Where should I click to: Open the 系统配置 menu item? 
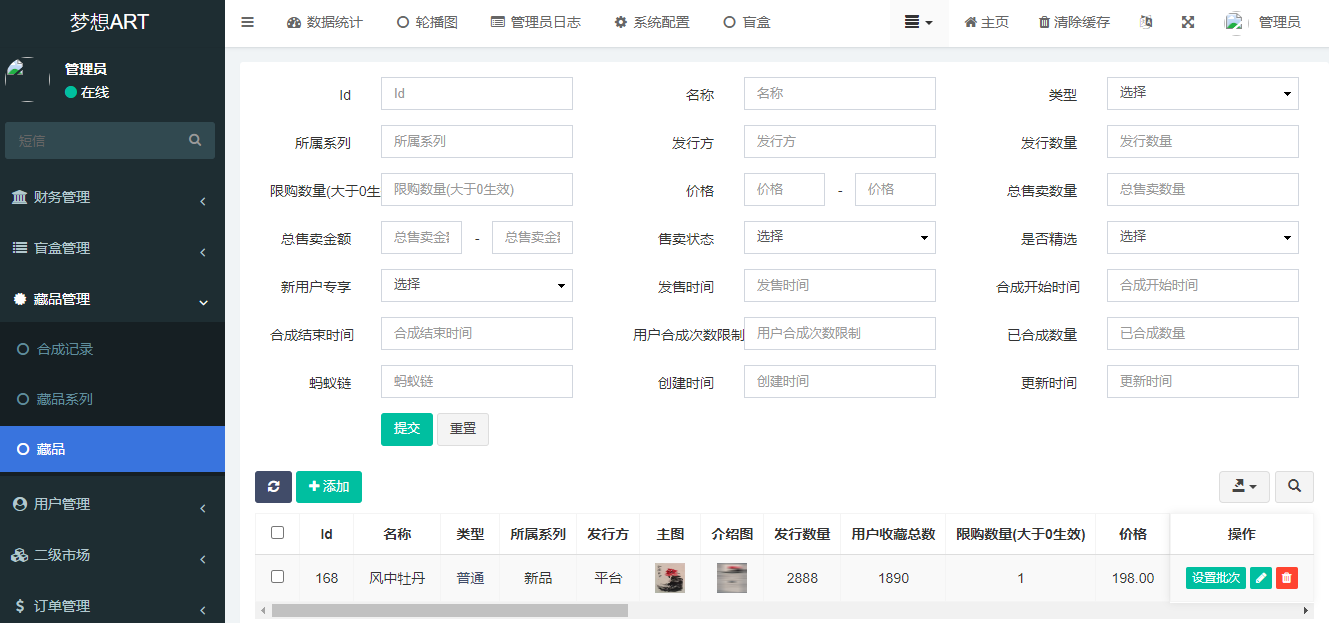651,21
